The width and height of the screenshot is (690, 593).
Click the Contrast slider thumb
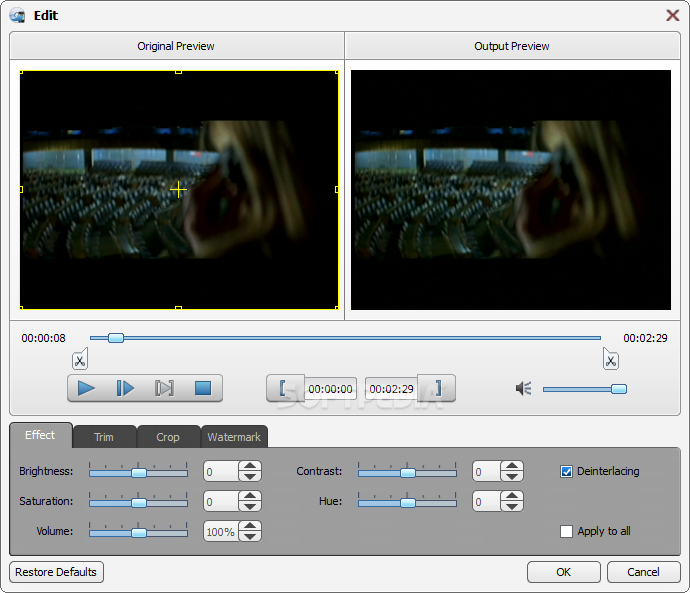tap(408, 473)
